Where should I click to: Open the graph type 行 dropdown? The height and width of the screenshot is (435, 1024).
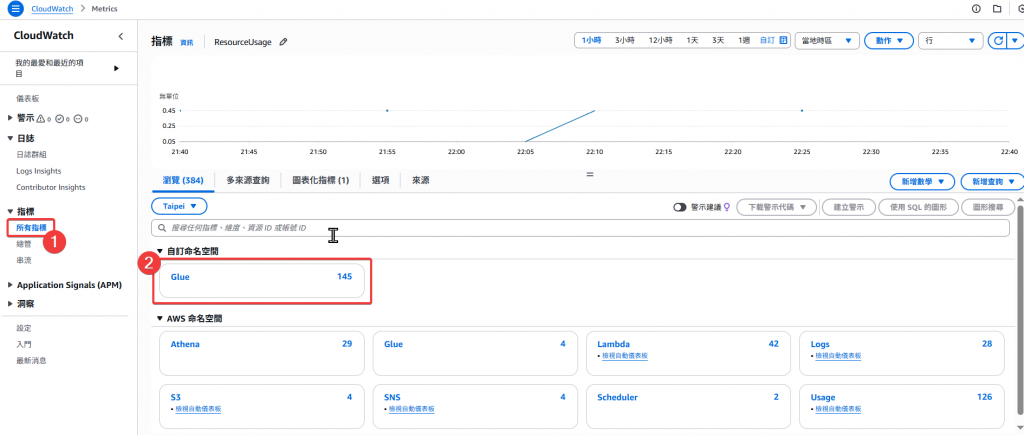pyautogui.click(x=950, y=40)
